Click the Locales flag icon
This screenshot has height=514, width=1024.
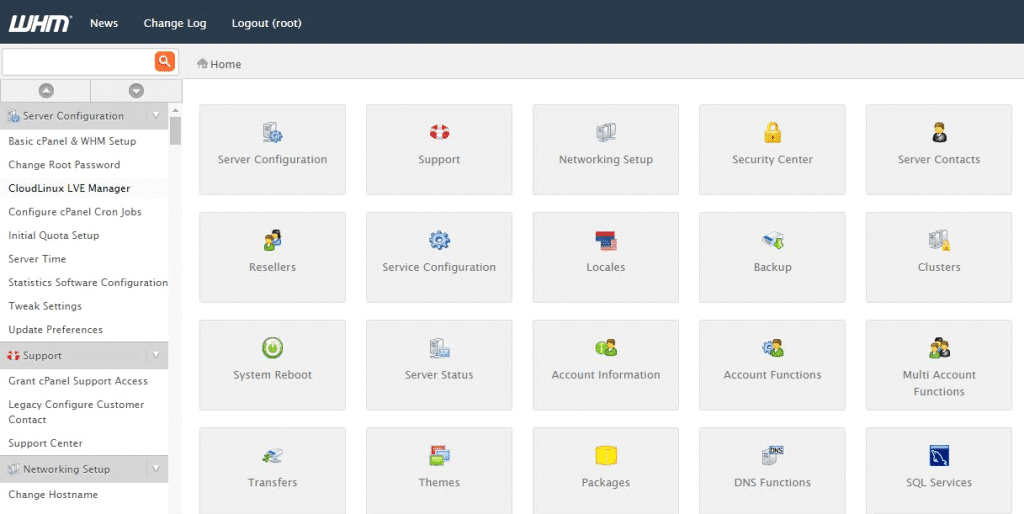point(605,241)
